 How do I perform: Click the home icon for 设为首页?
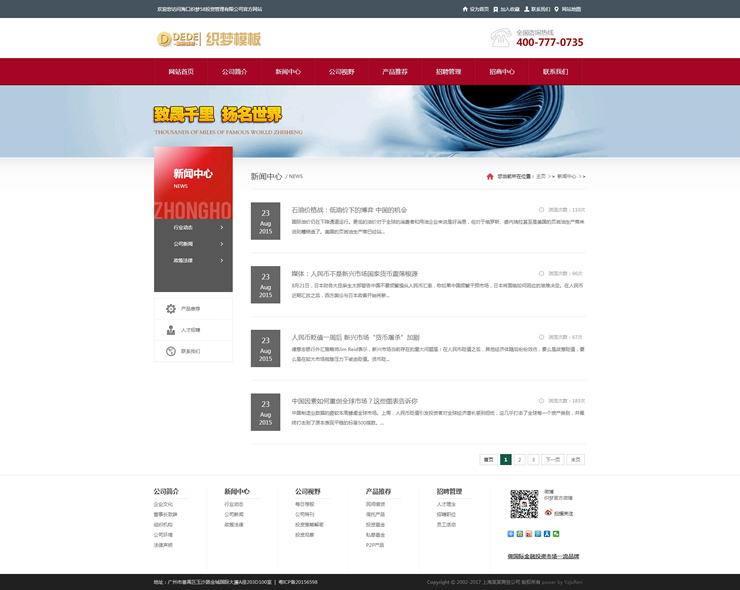pos(463,9)
